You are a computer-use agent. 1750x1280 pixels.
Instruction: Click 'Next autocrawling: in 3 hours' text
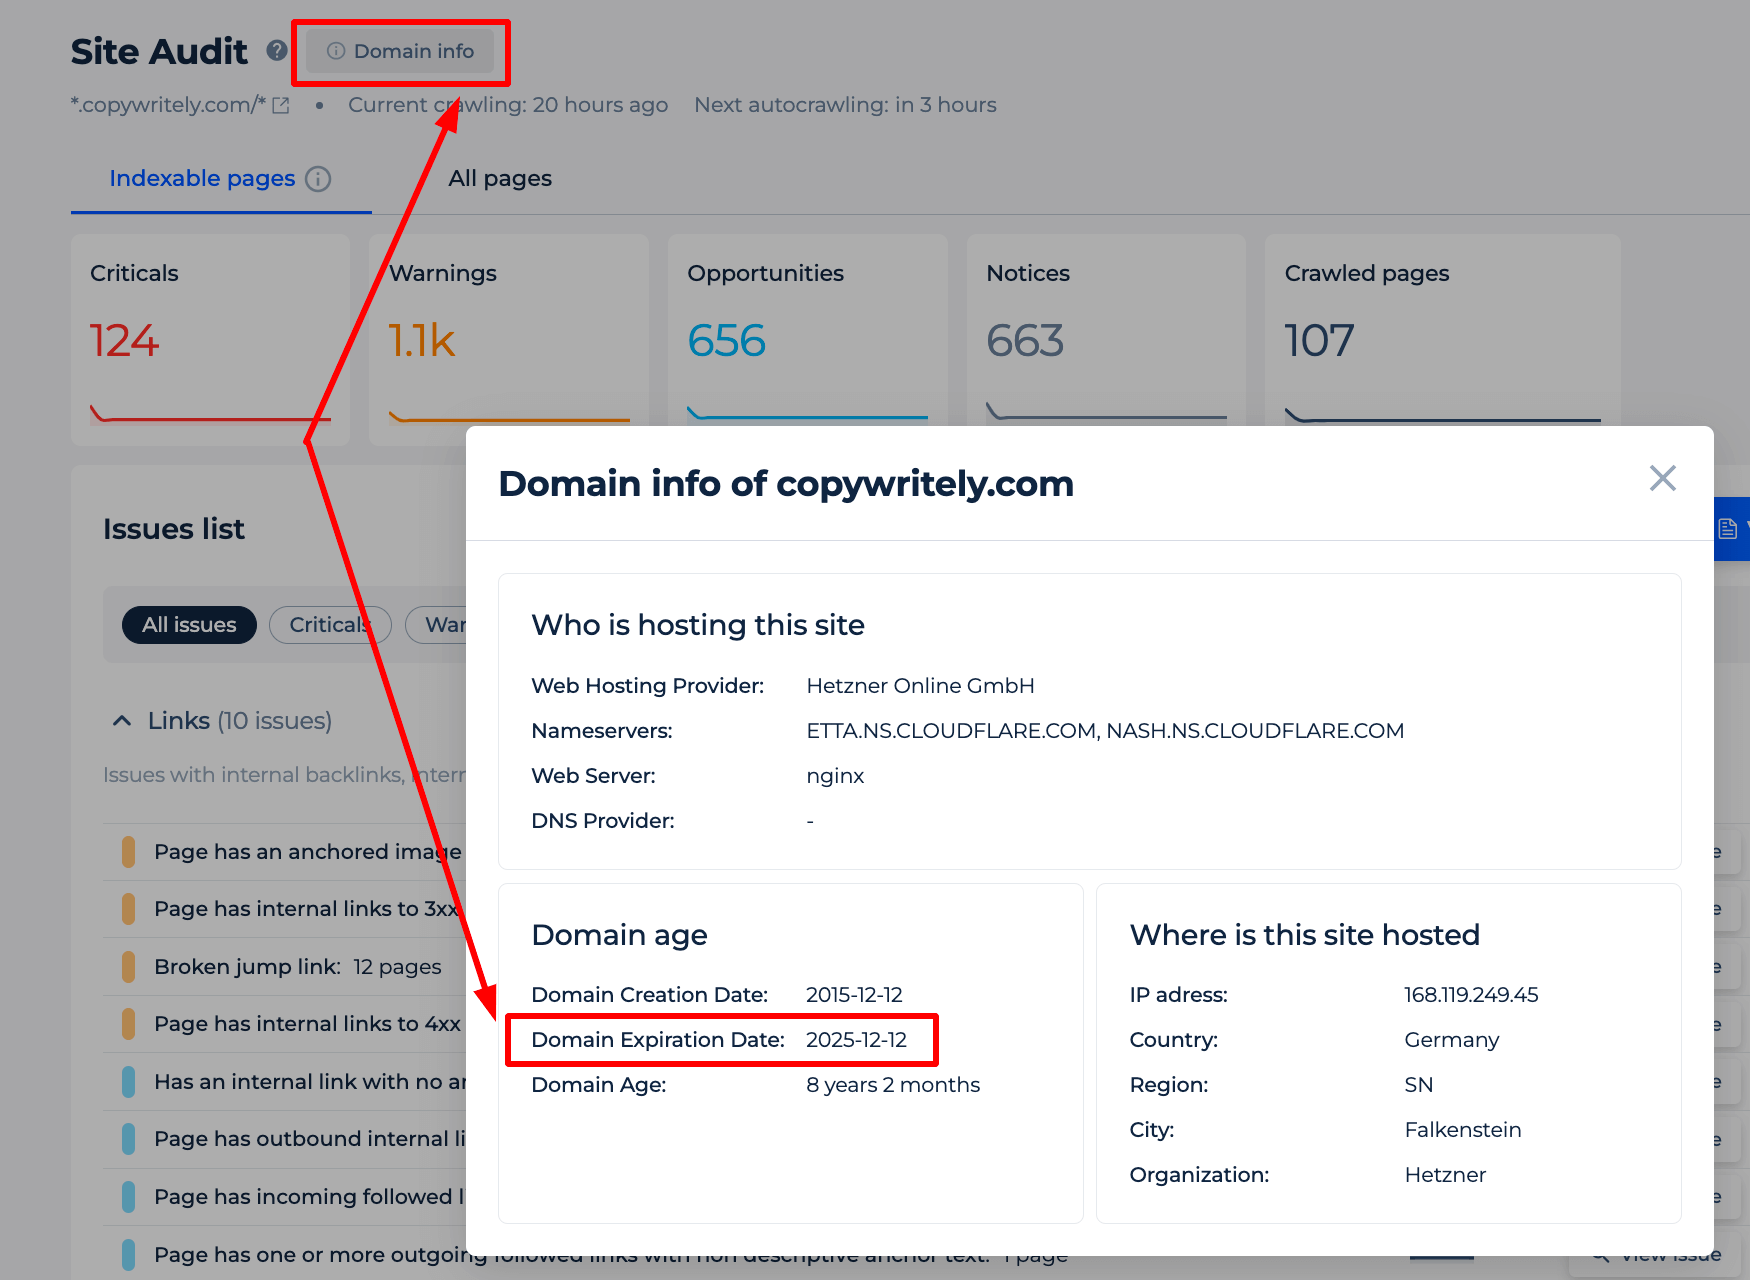pyautogui.click(x=845, y=105)
